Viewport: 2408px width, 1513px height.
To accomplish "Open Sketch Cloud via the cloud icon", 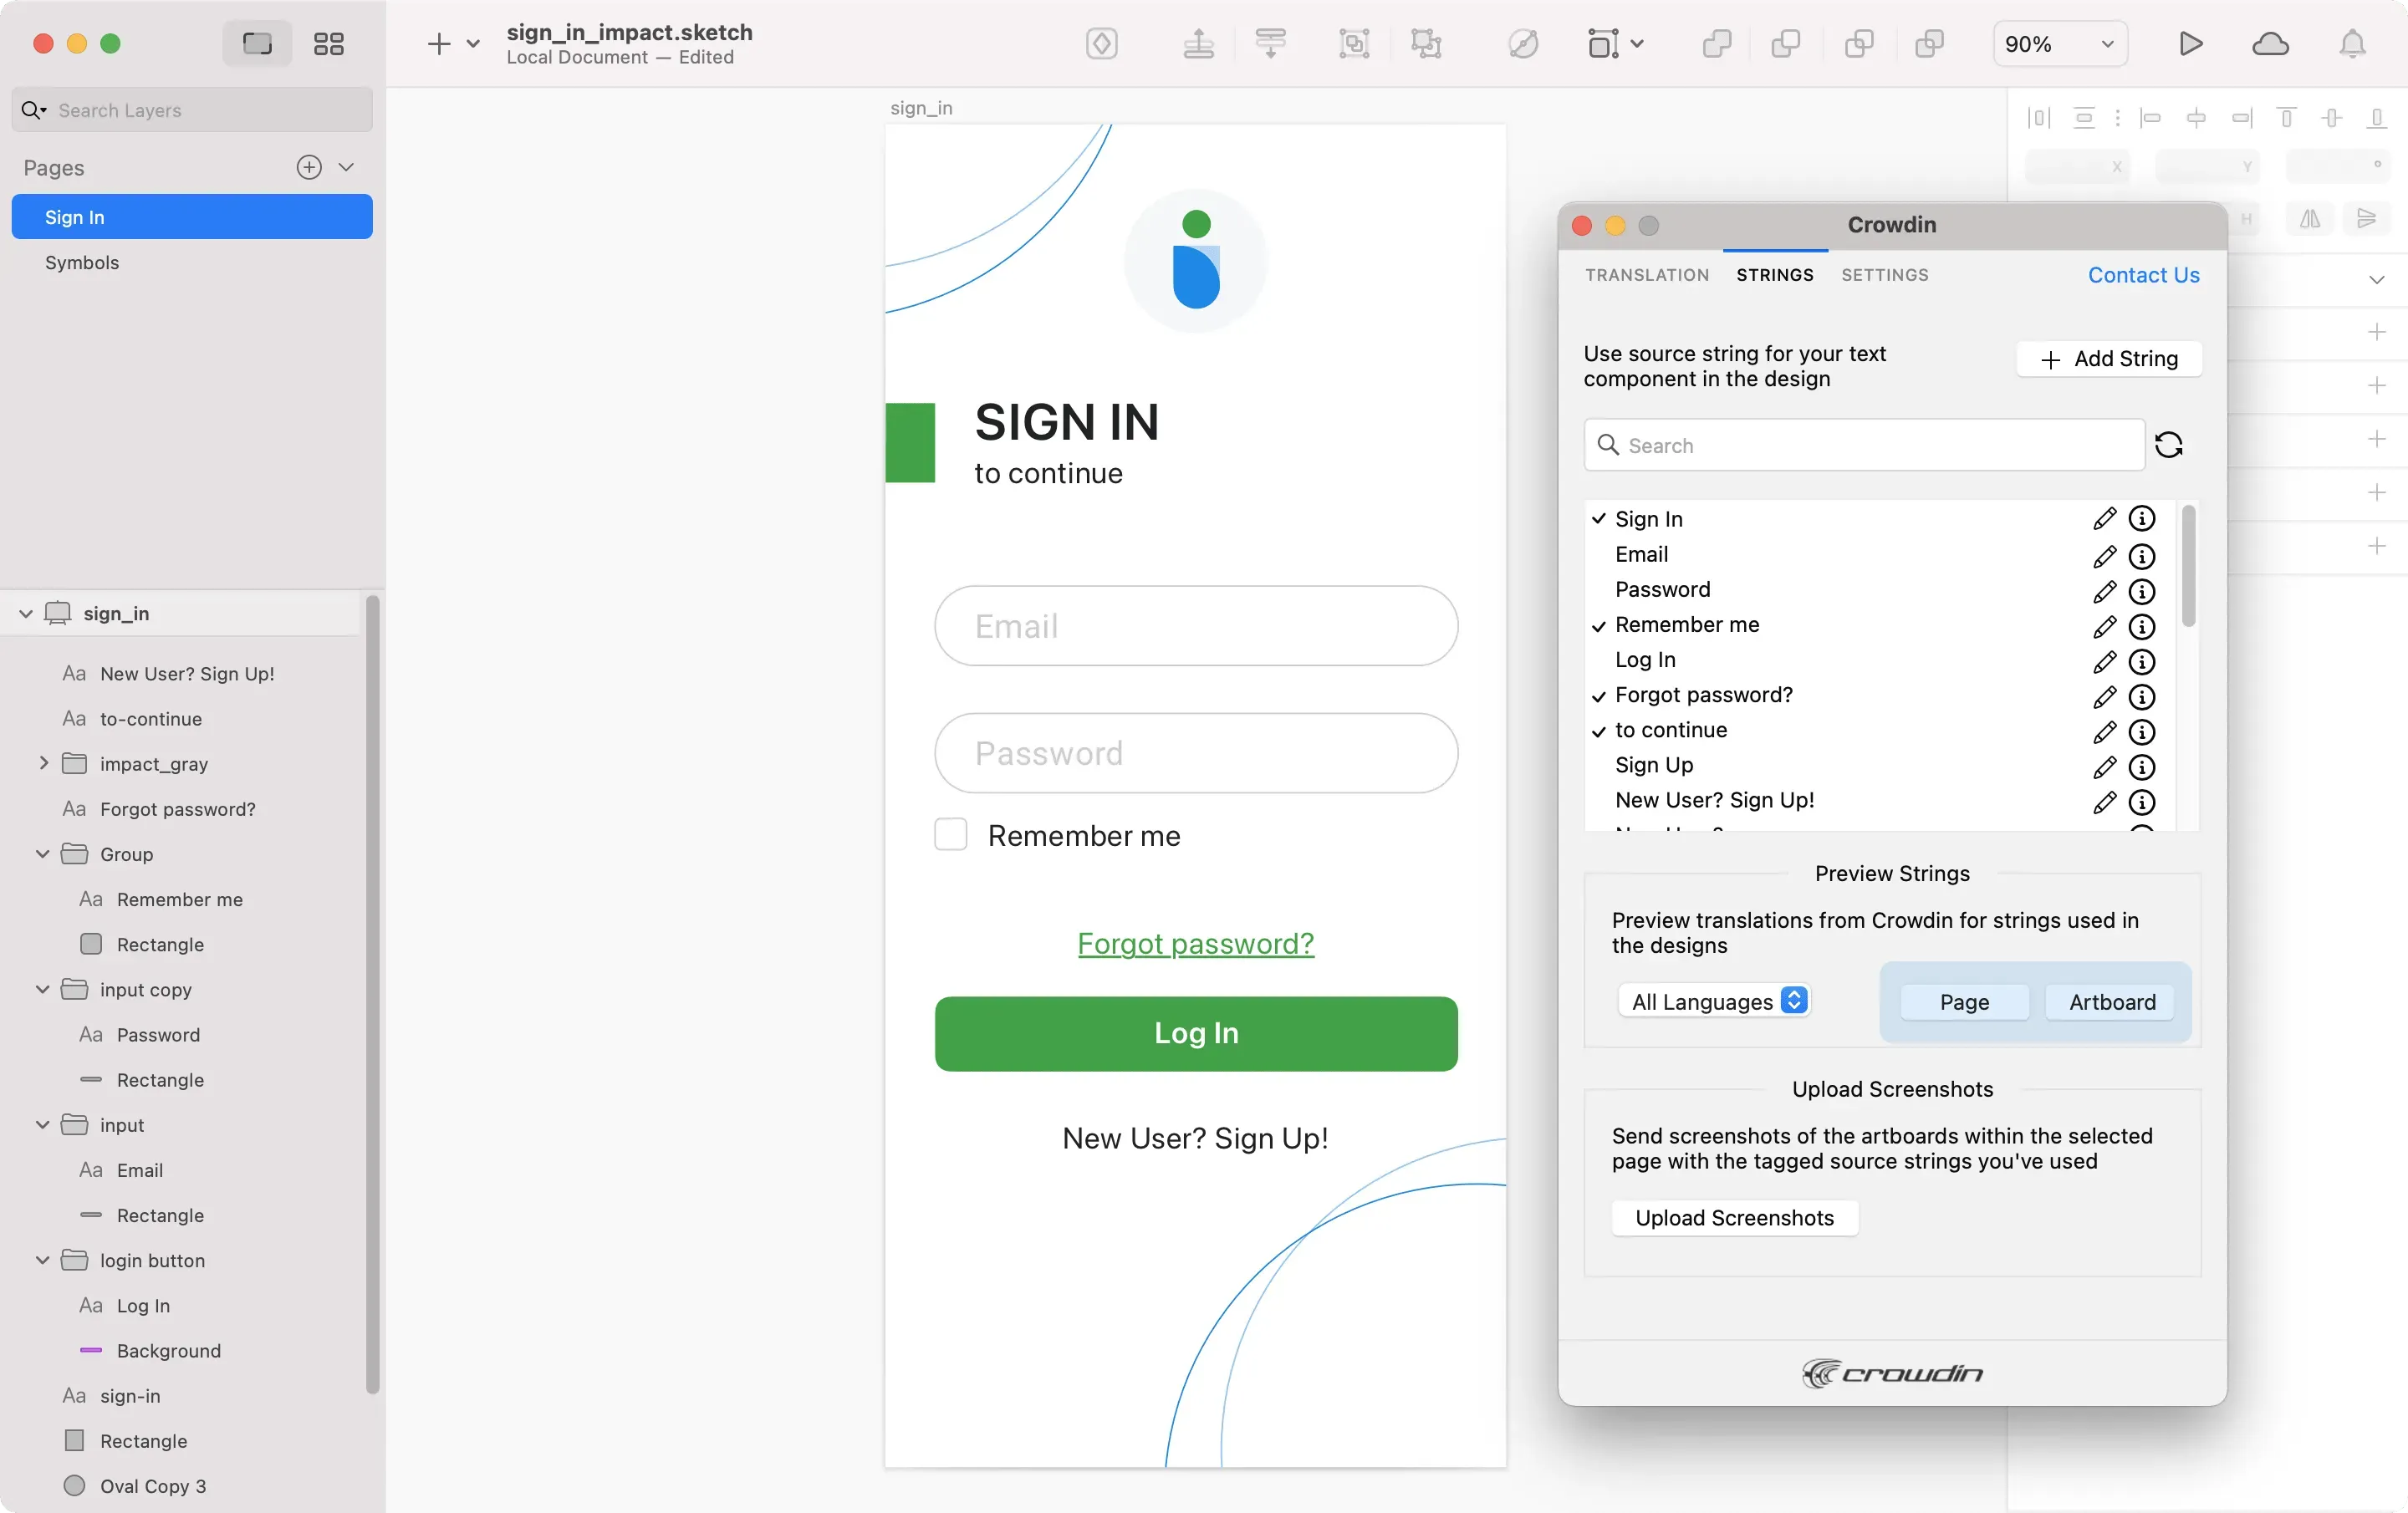I will pyautogui.click(x=2272, y=43).
